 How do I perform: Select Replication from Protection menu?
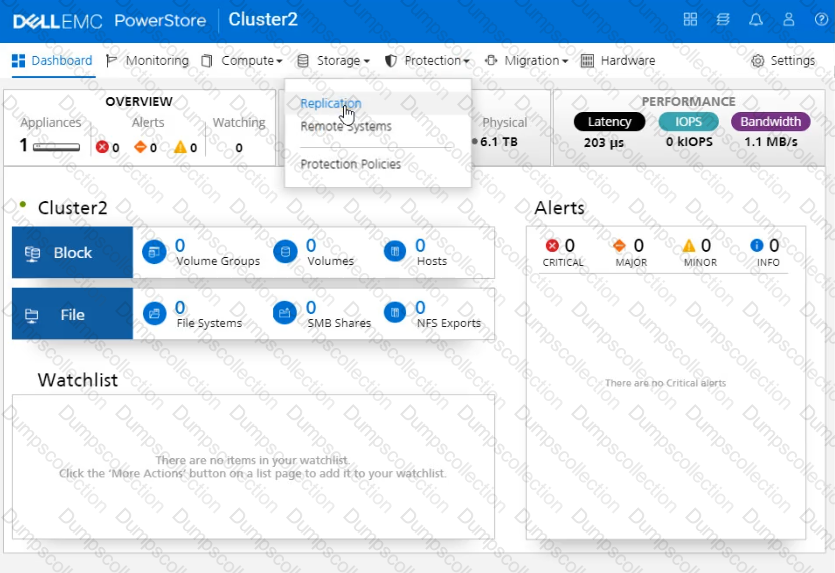[331, 103]
